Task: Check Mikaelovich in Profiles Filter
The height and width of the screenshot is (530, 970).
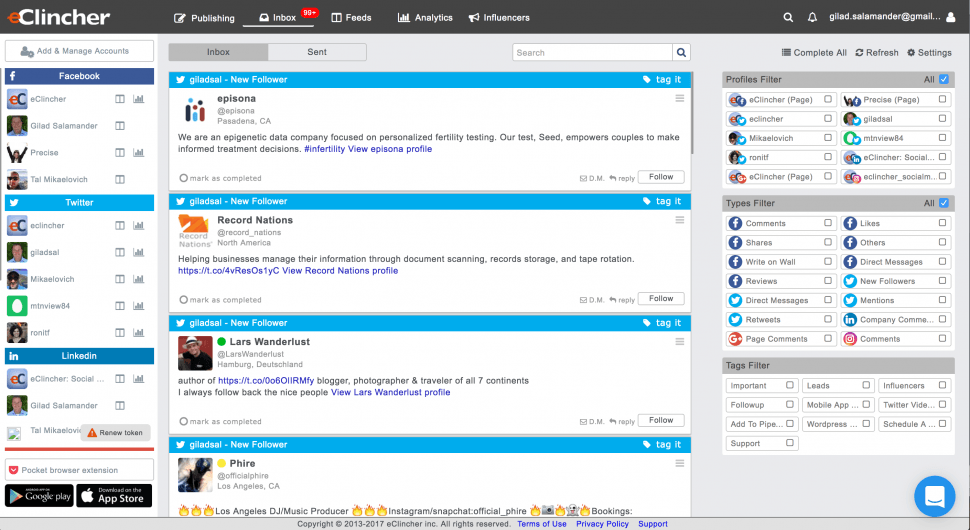Action: click(828, 138)
